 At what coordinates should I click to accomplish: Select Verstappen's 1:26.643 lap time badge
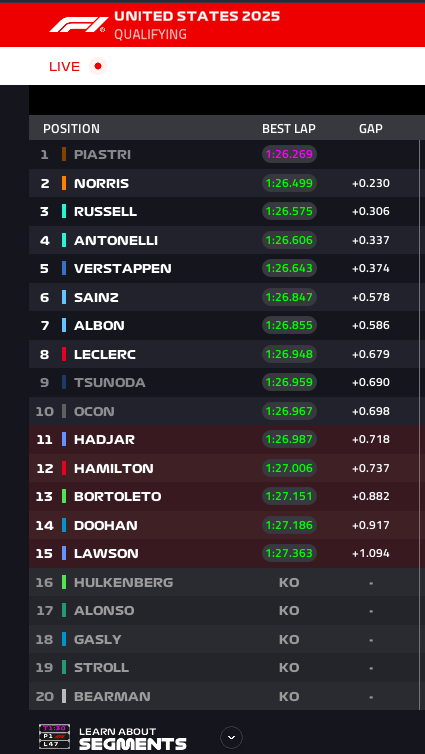click(289, 268)
